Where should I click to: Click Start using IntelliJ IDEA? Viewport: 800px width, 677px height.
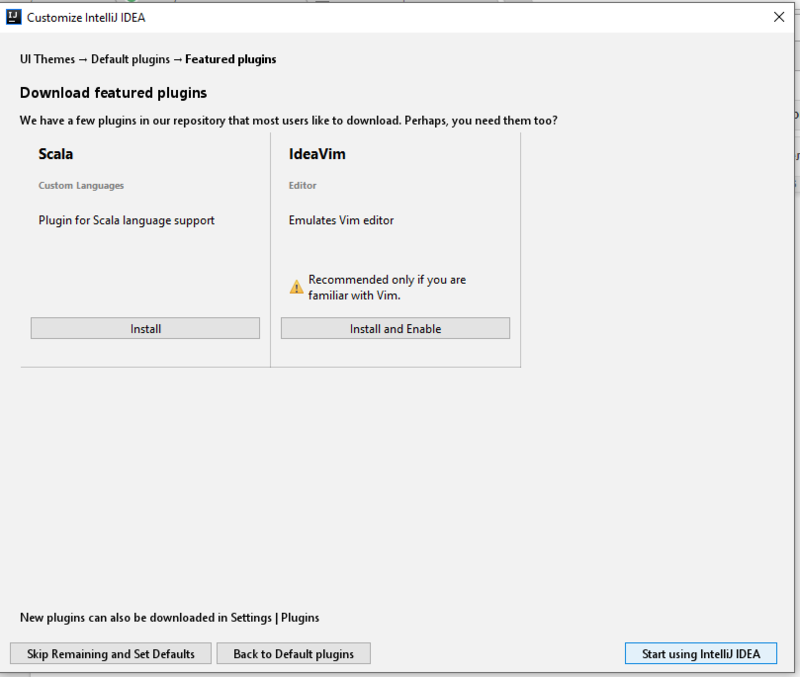[x=701, y=654]
